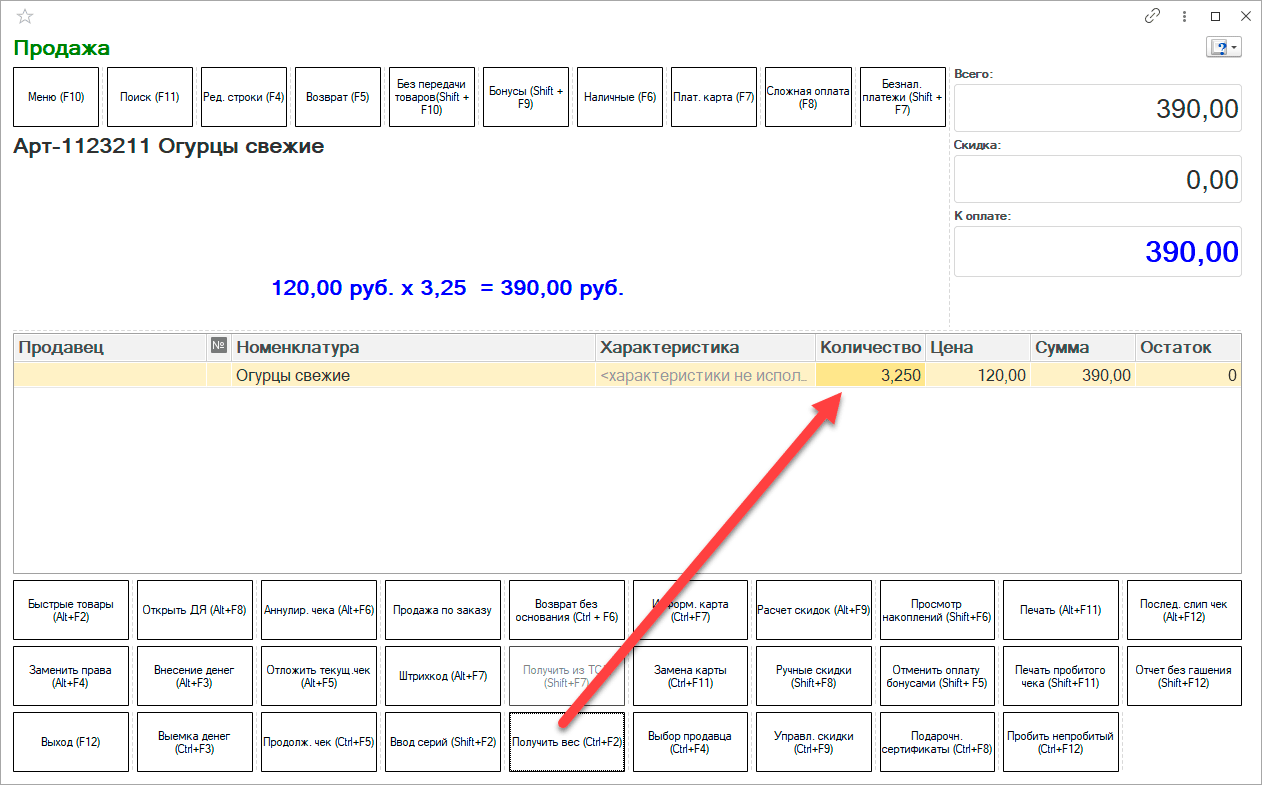Open Сложная оплата (F8)
Viewport: 1262px width, 785px height.
pos(808,97)
